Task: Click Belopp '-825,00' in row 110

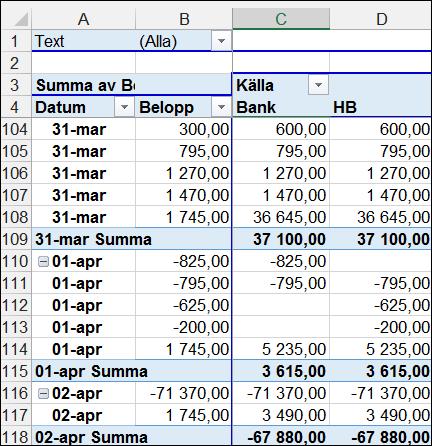Action: click(184, 261)
